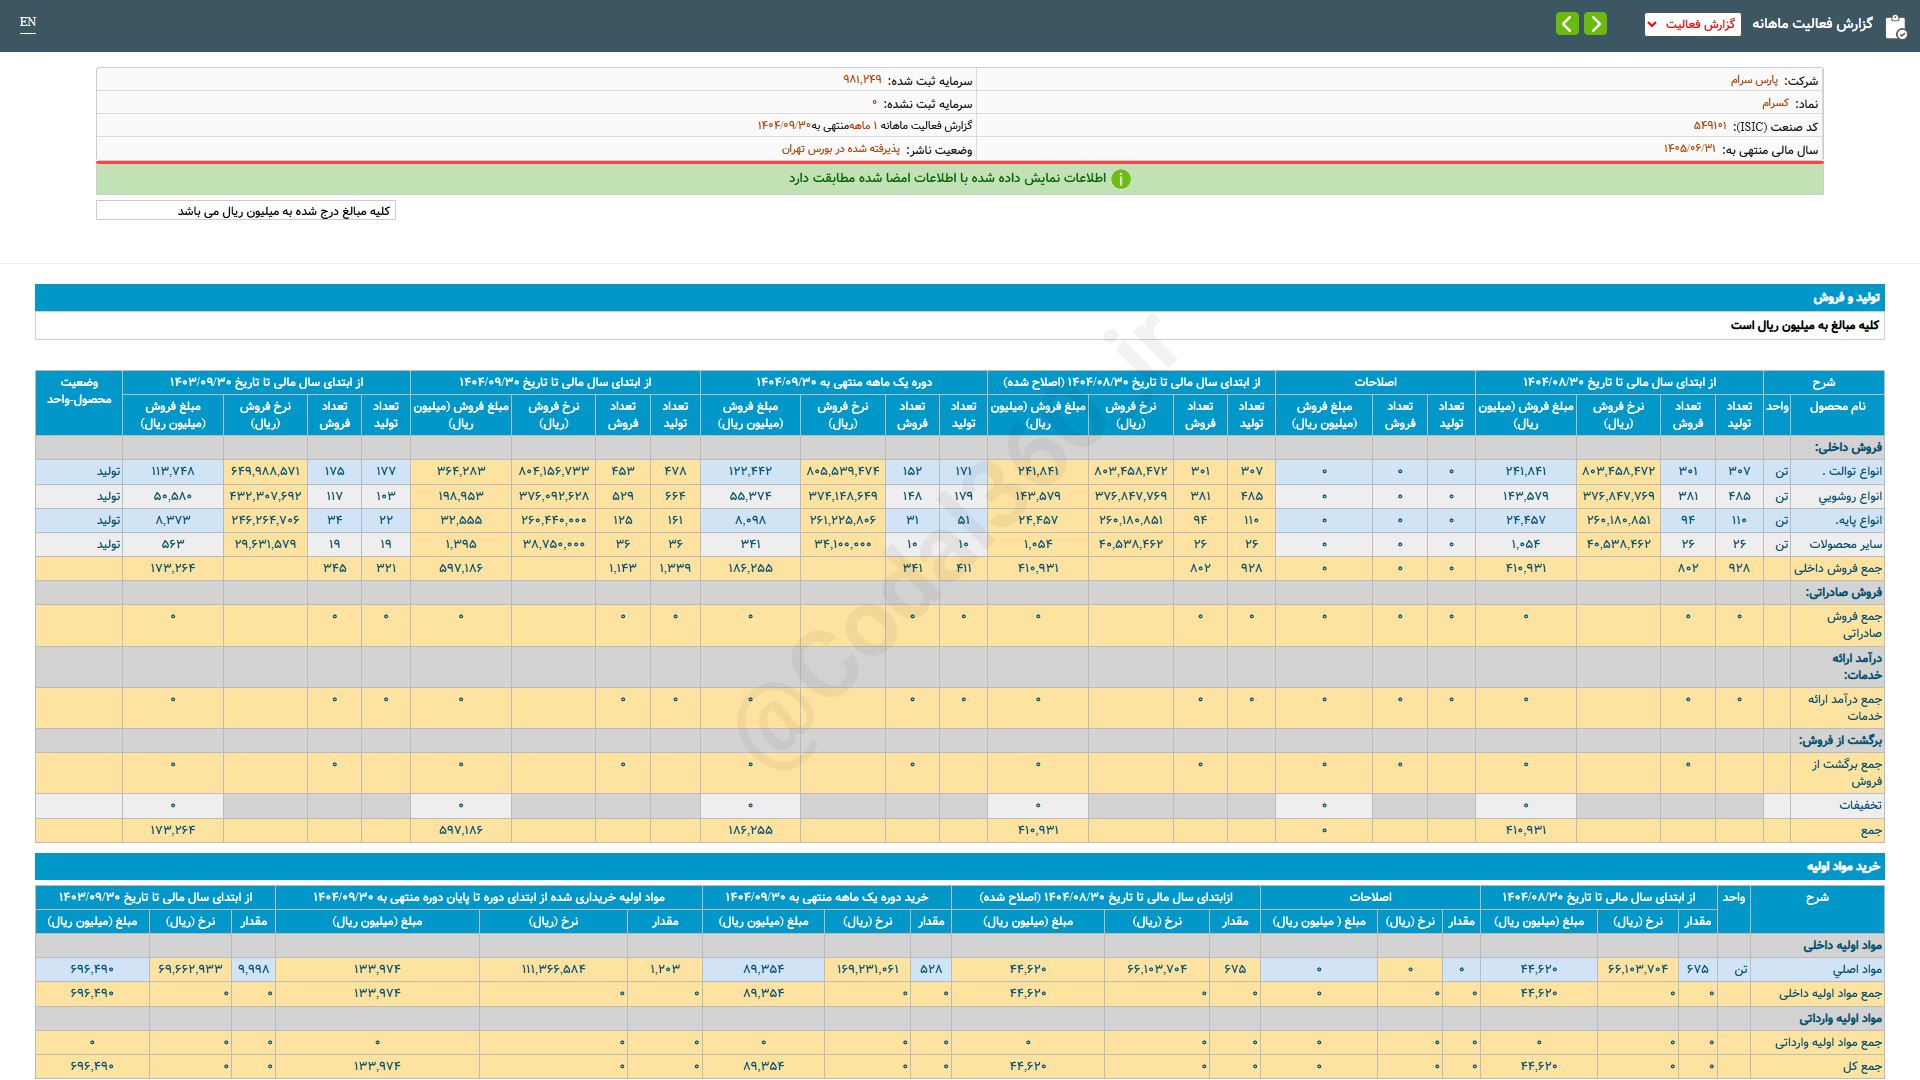Click the symbol کسرام value
Viewport: 1920px width, 1080px height.
tap(1775, 103)
